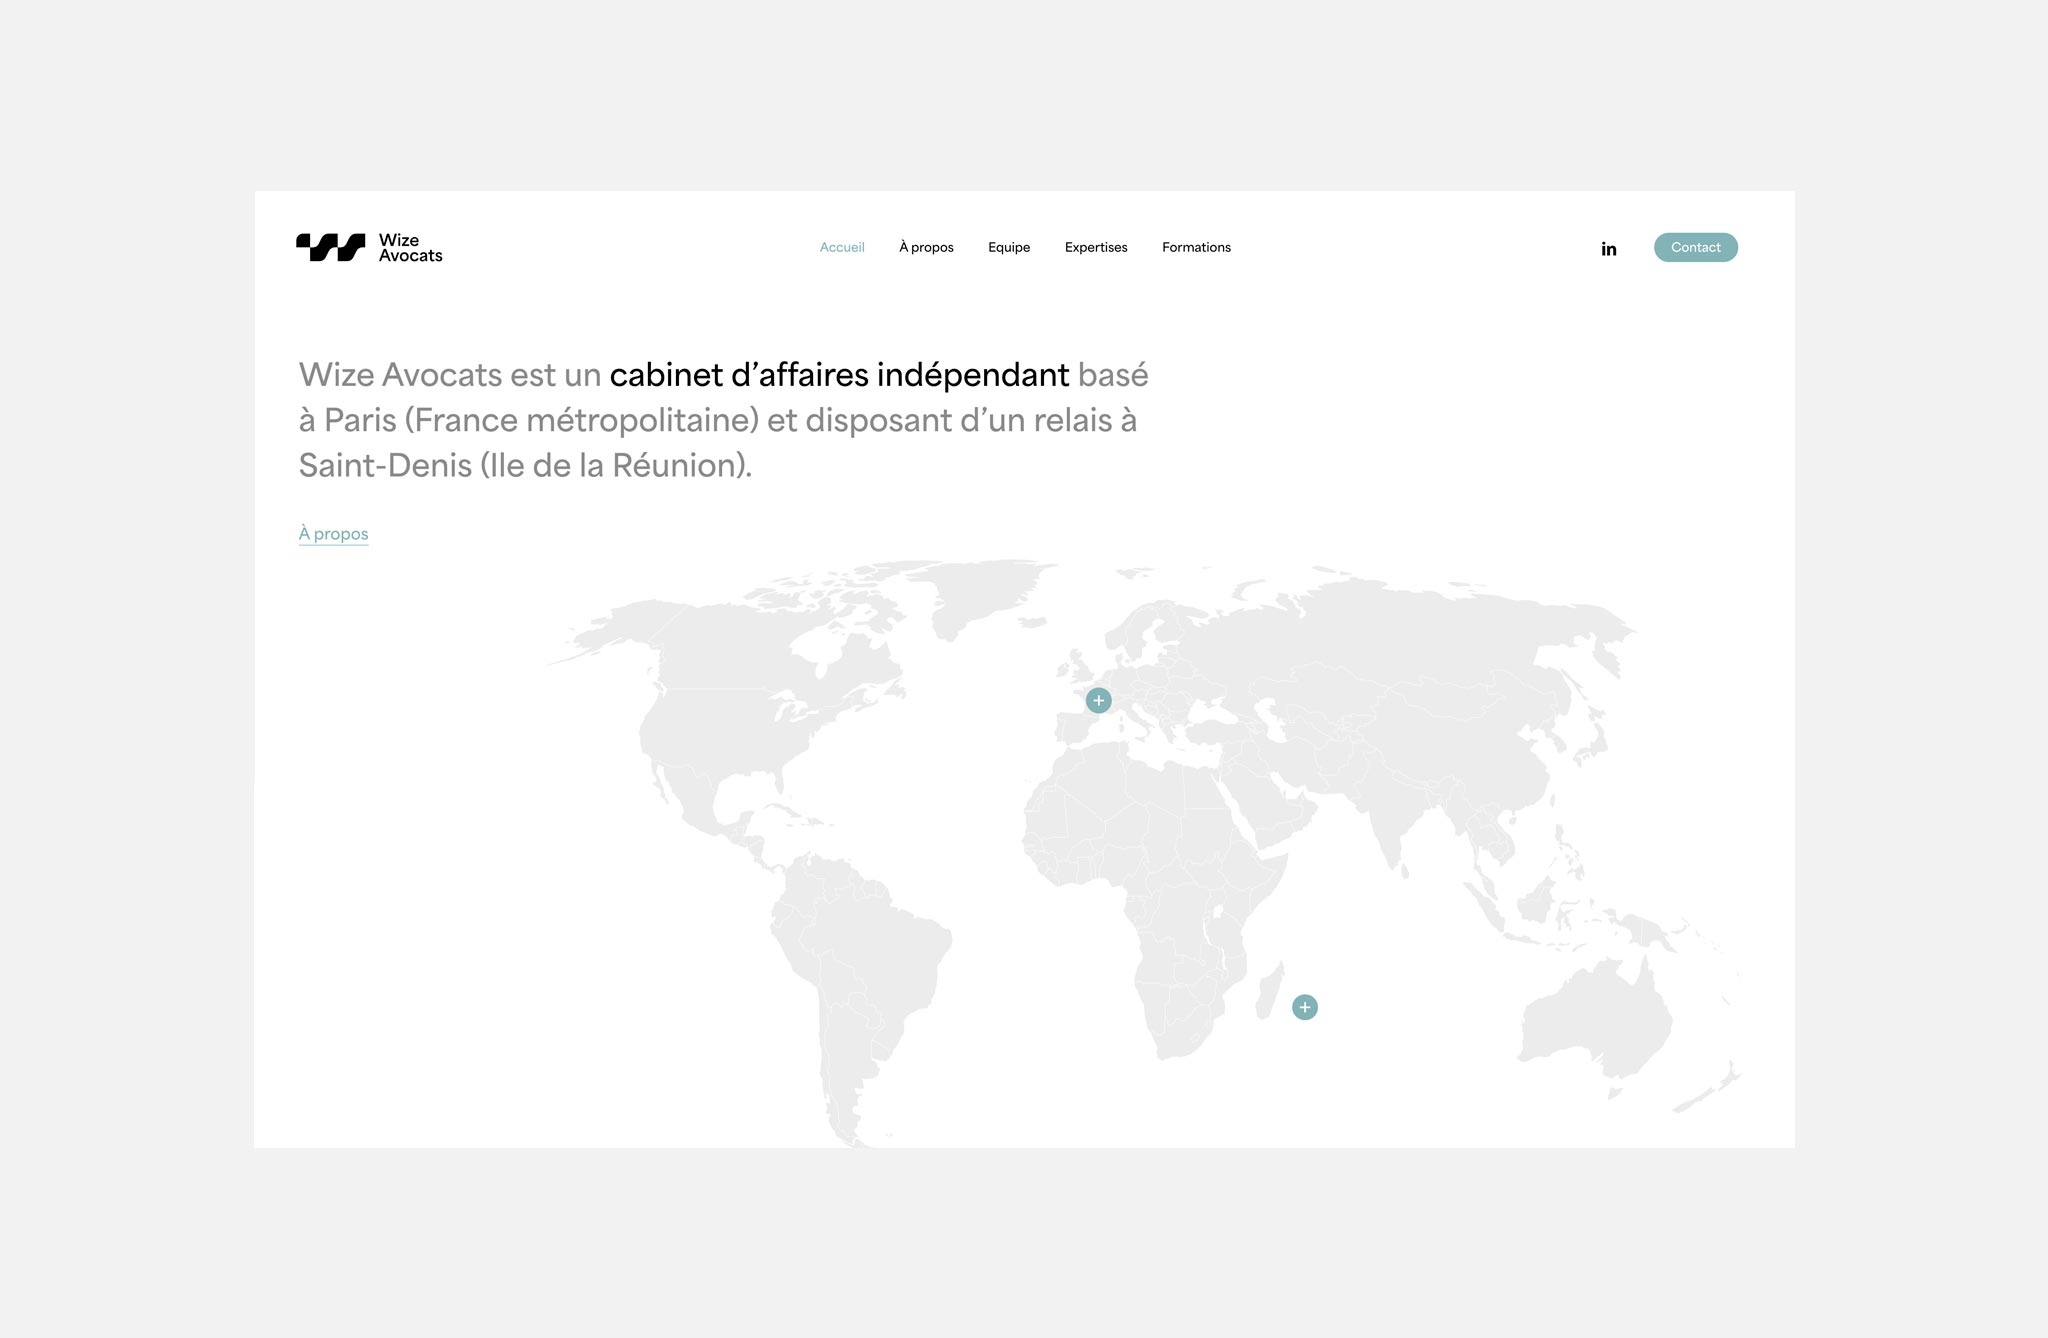Navigate to the Formations page
The height and width of the screenshot is (1338, 2048).
coord(1196,247)
